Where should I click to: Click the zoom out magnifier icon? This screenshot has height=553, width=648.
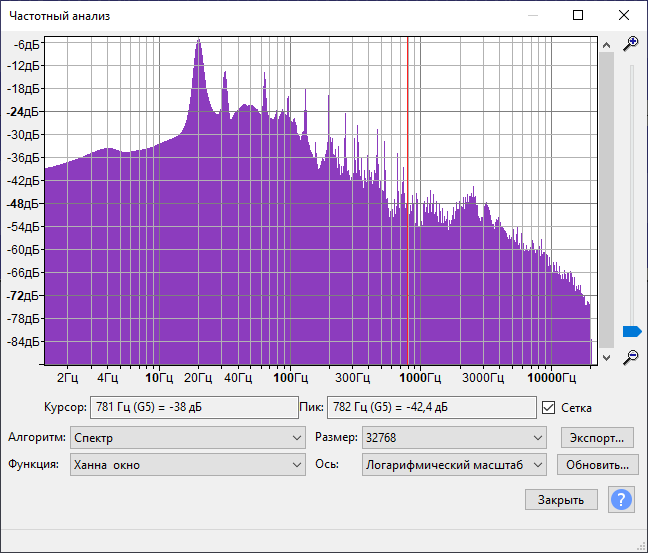pyautogui.click(x=630, y=357)
